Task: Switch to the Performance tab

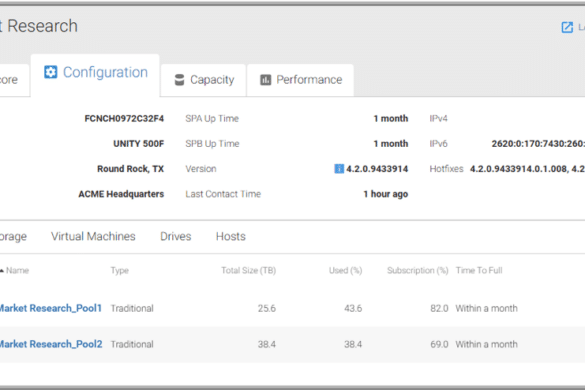Action: pyautogui.click(x=300, y=80)
